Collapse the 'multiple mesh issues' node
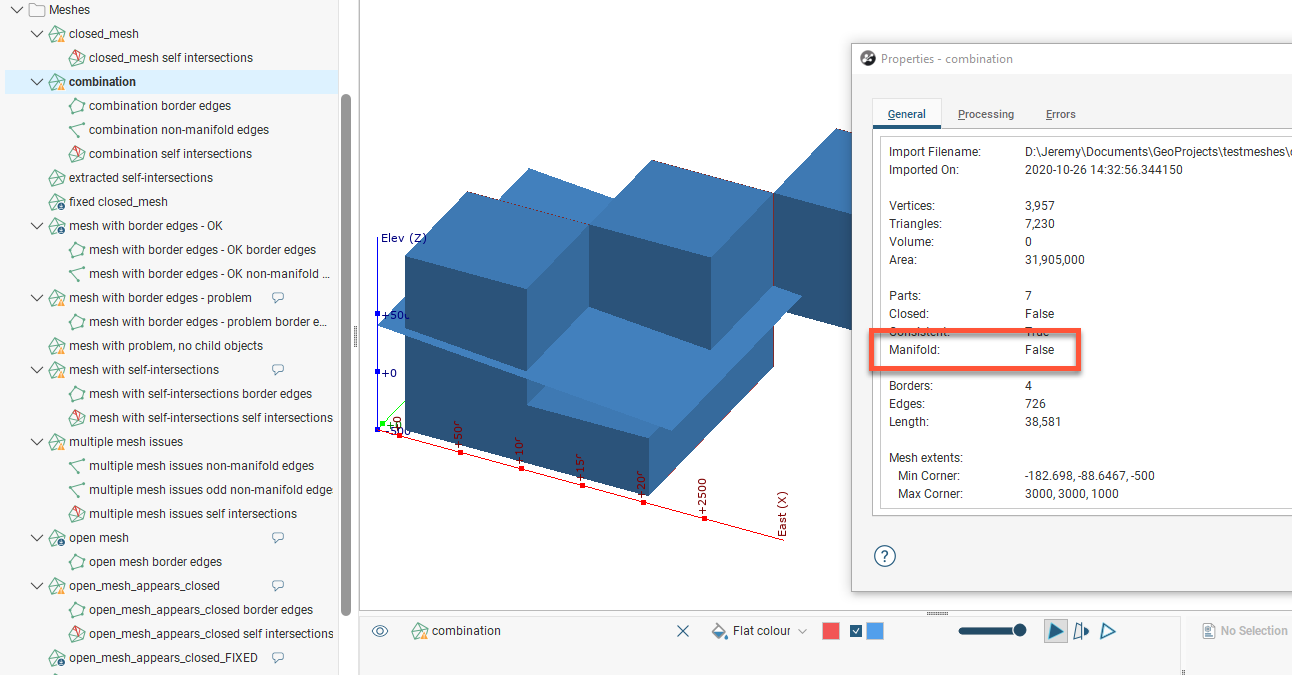The height and width of the screenshot is (675, 1292). tap(37, 442)
